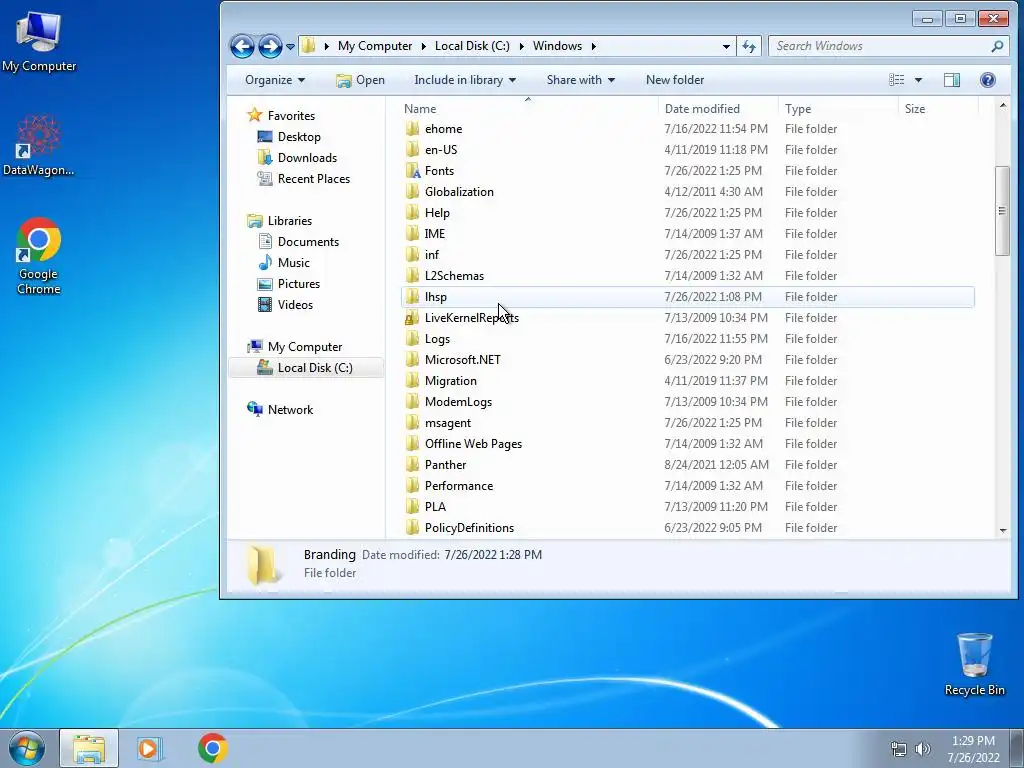Viewport: 1024px width, 768px height.
Task: Open the recent pages dropdown arrow
Action: pos(291,46)
